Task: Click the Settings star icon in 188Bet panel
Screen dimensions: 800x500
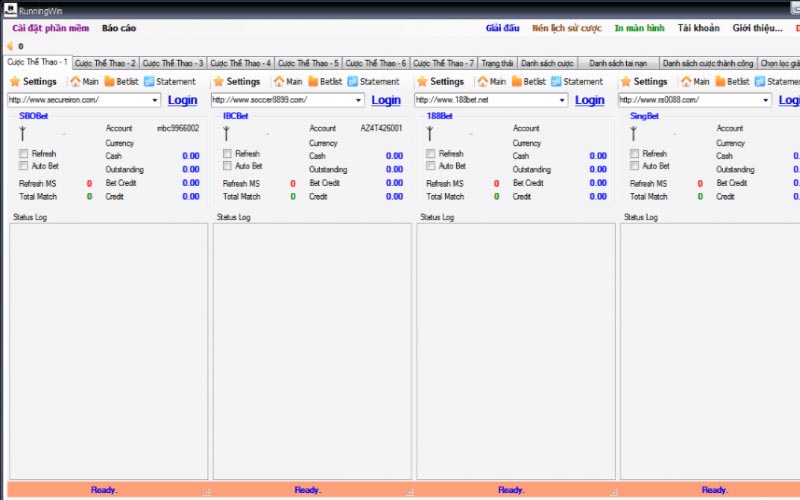Action: click(423, 81)
